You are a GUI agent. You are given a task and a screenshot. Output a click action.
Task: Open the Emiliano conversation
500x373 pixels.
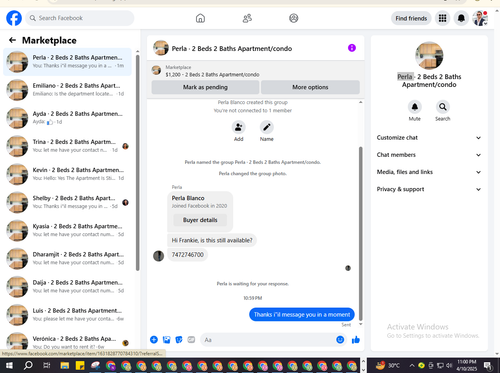pyautogui.click(x=67, y=90)
